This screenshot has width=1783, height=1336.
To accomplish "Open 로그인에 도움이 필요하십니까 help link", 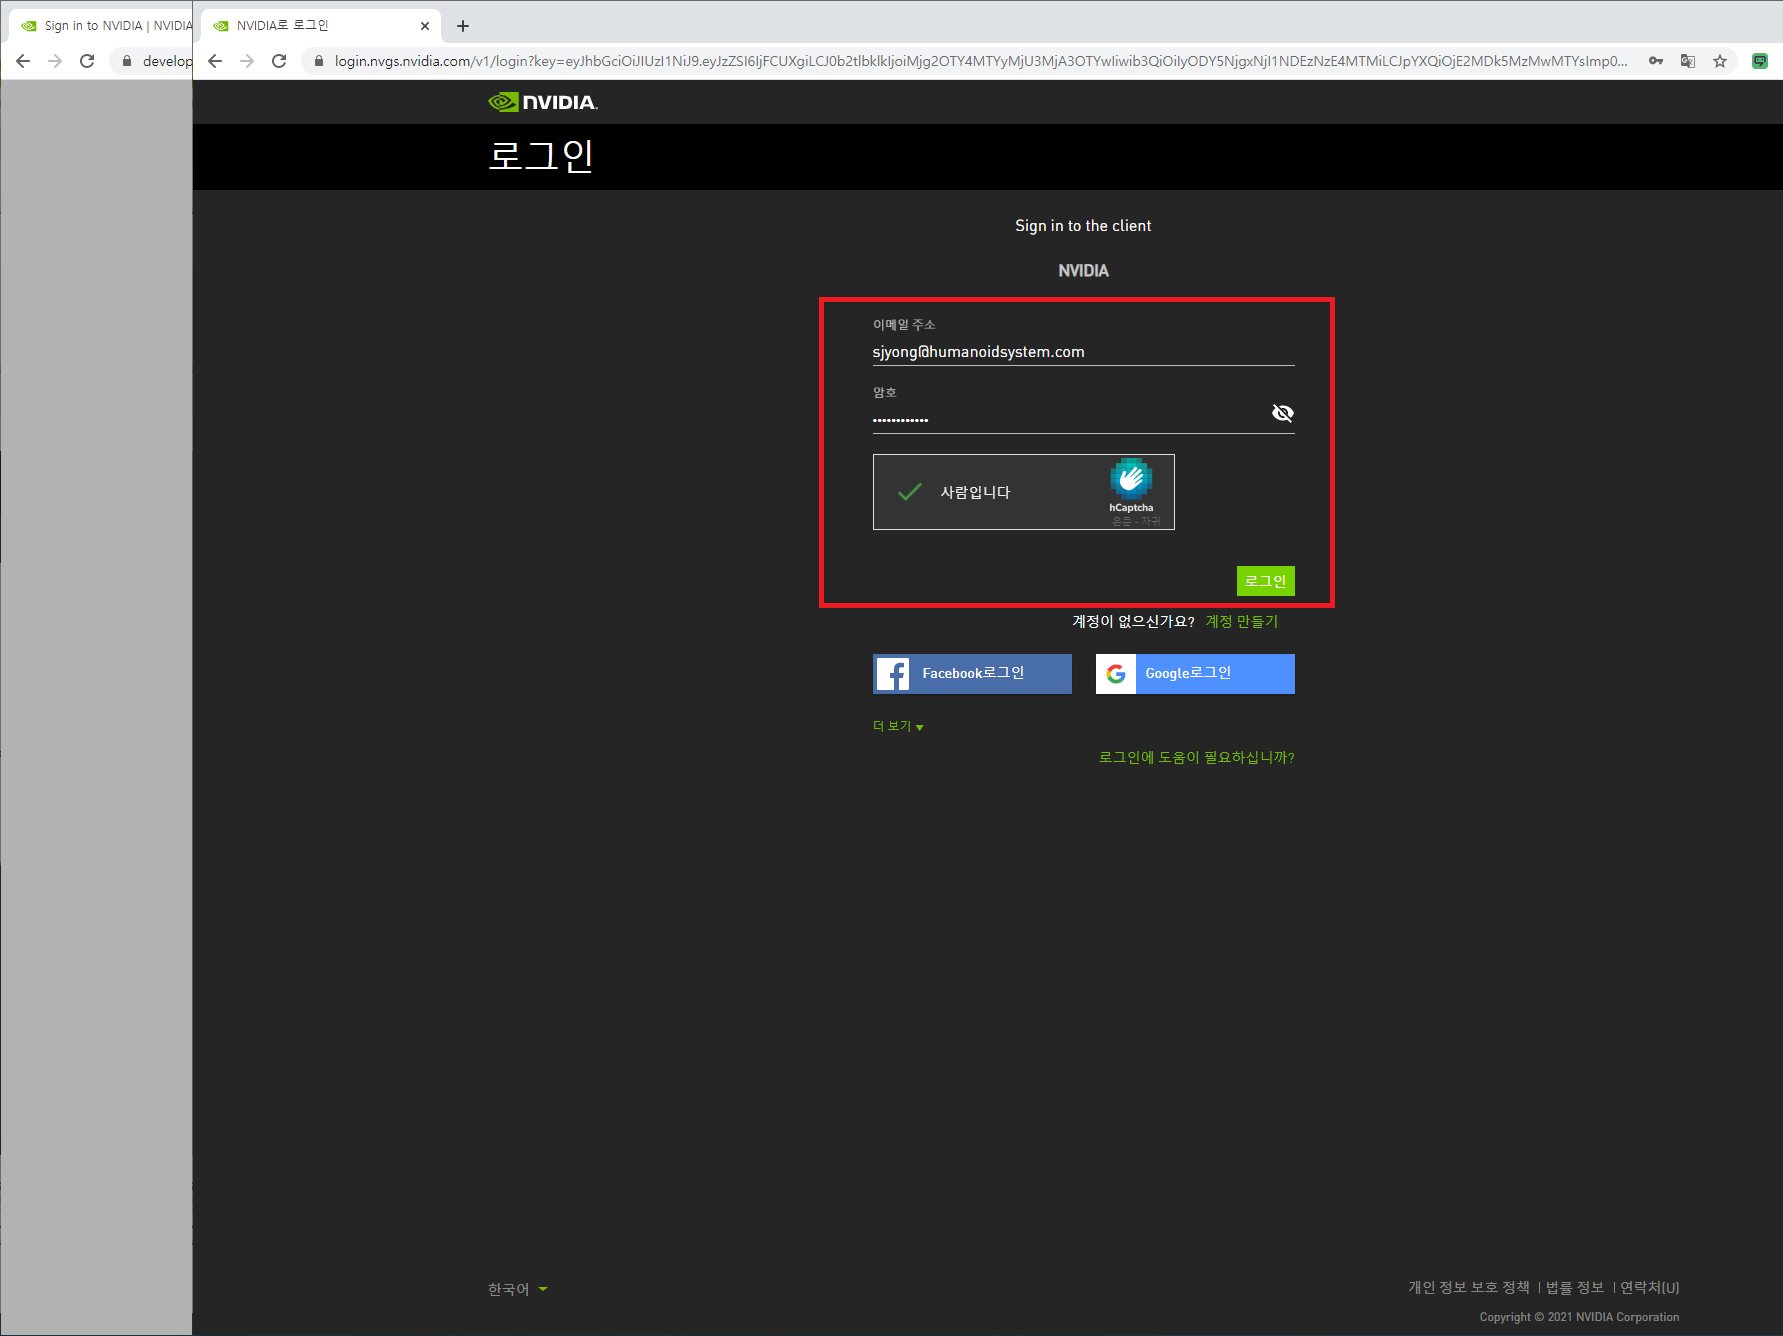I will [1196, 757].
